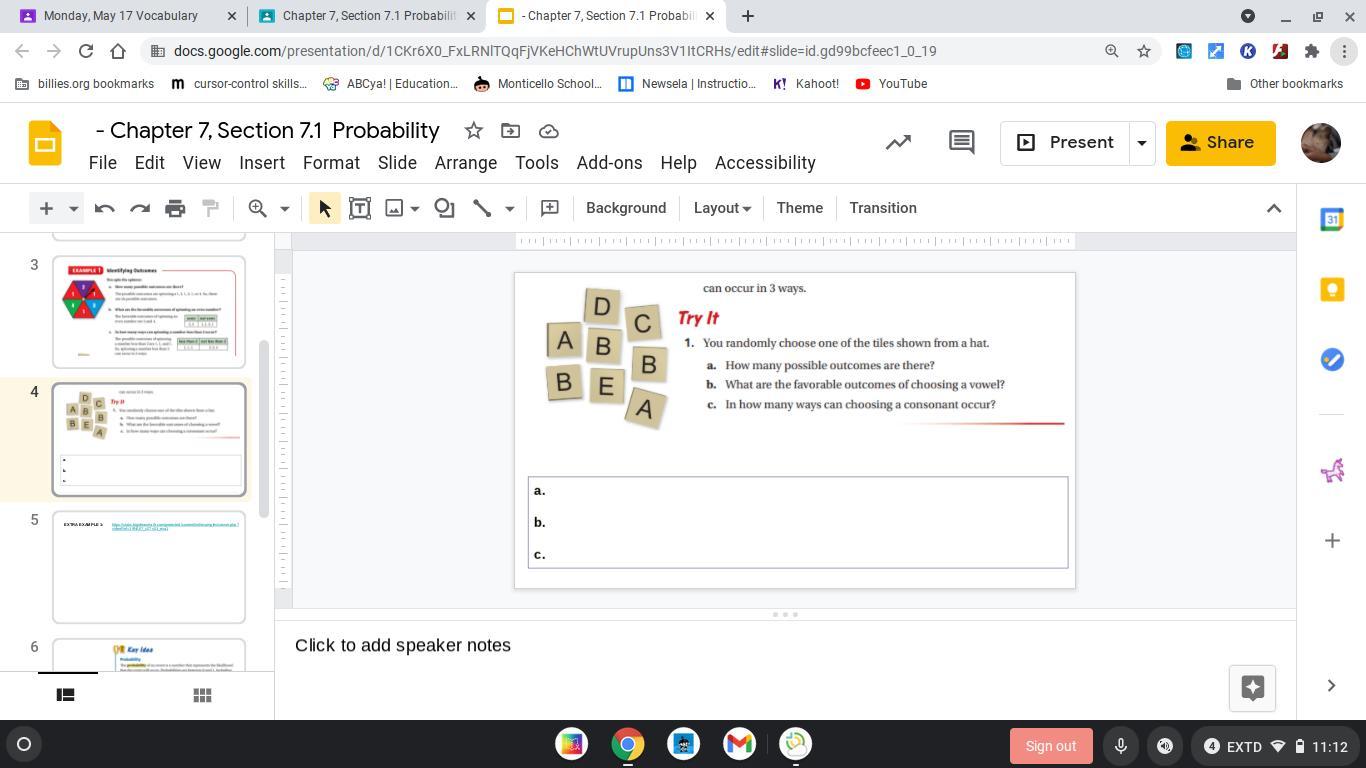Click the zoom magnifier tool

(x=258, y=208)
